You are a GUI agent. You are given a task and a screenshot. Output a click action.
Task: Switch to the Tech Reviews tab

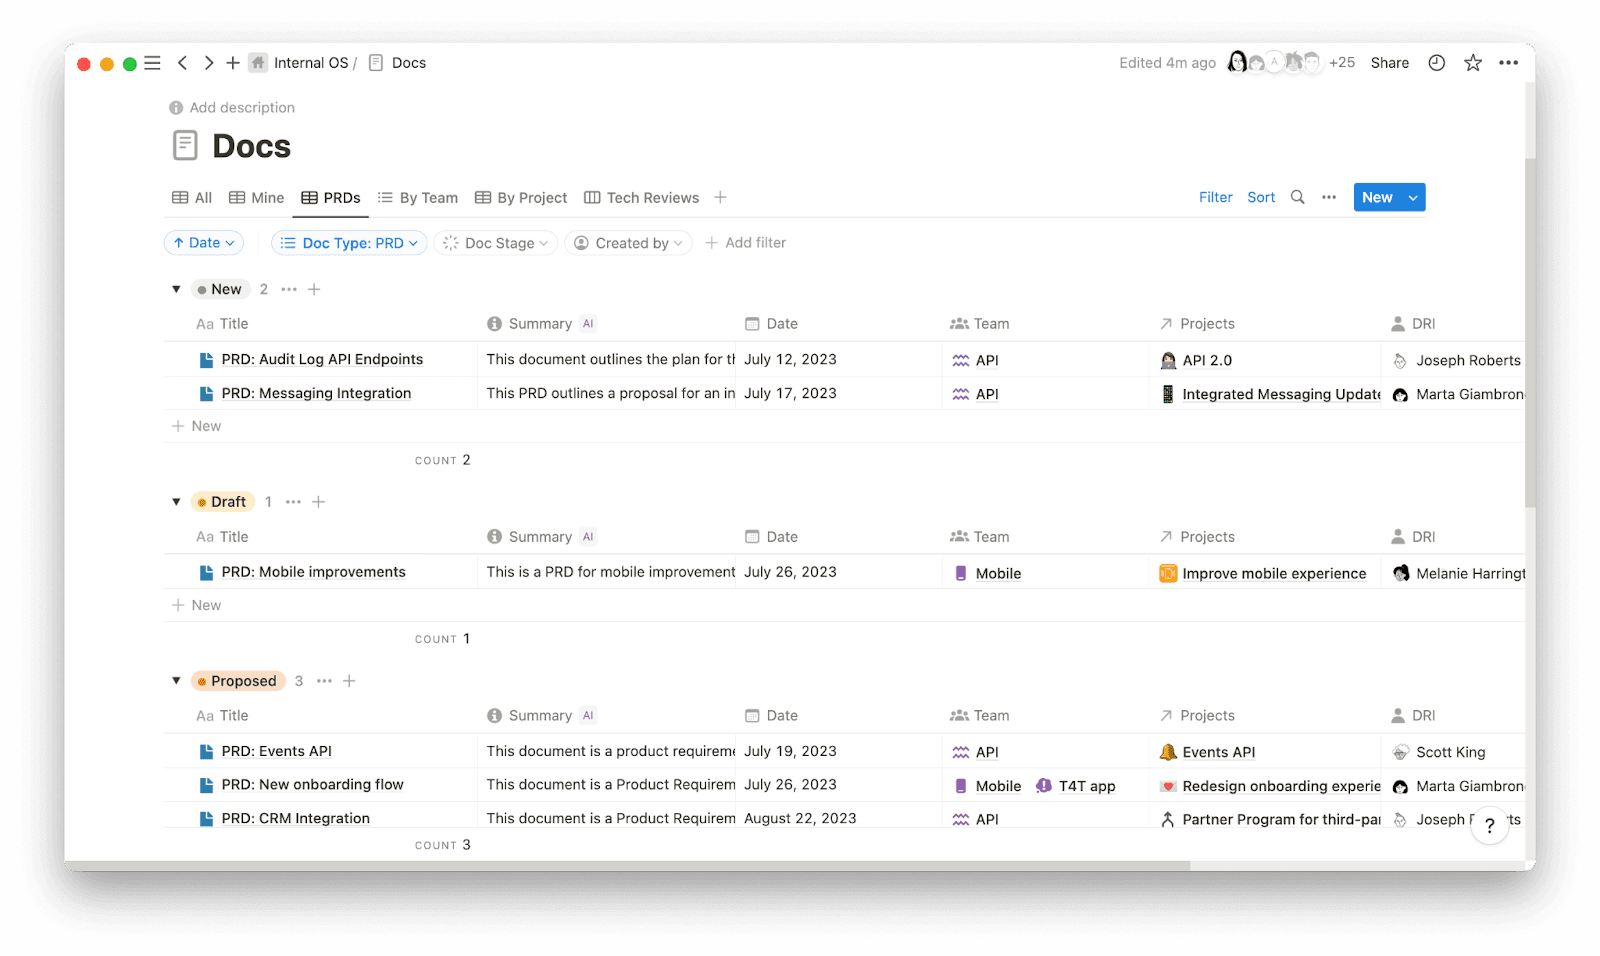pos(652,197)
